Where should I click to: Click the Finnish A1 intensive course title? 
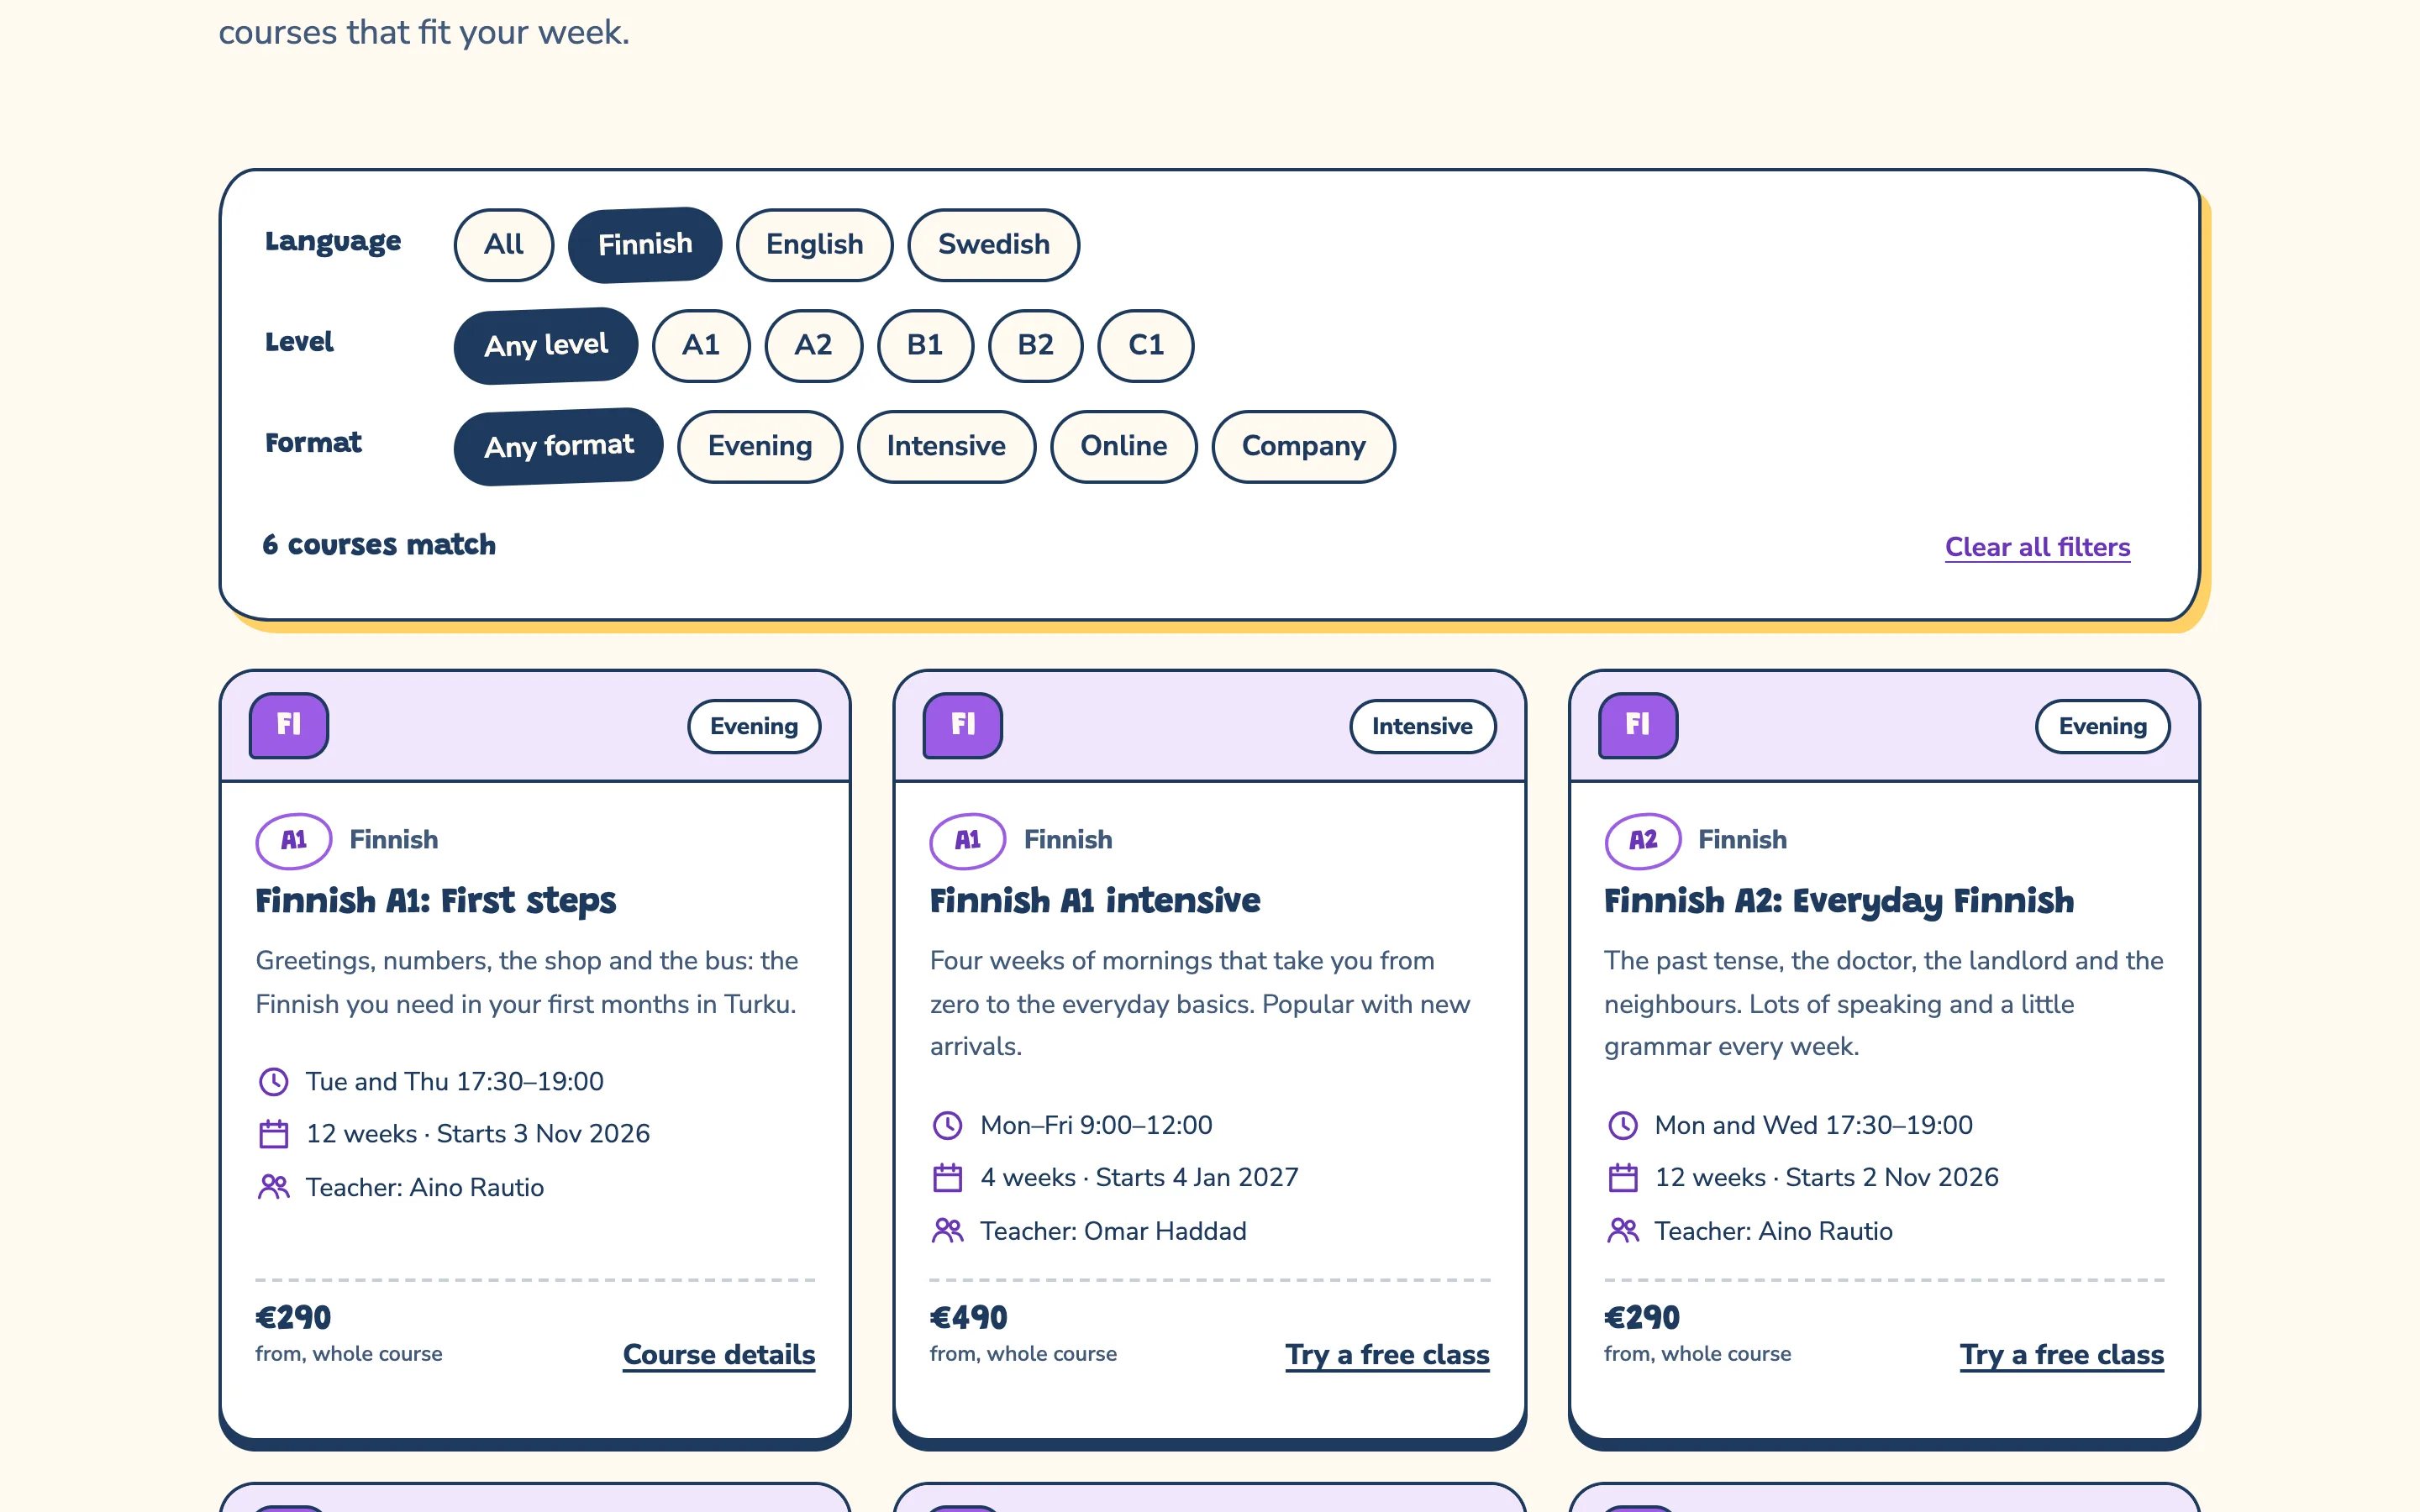[x=1095, y=901]
